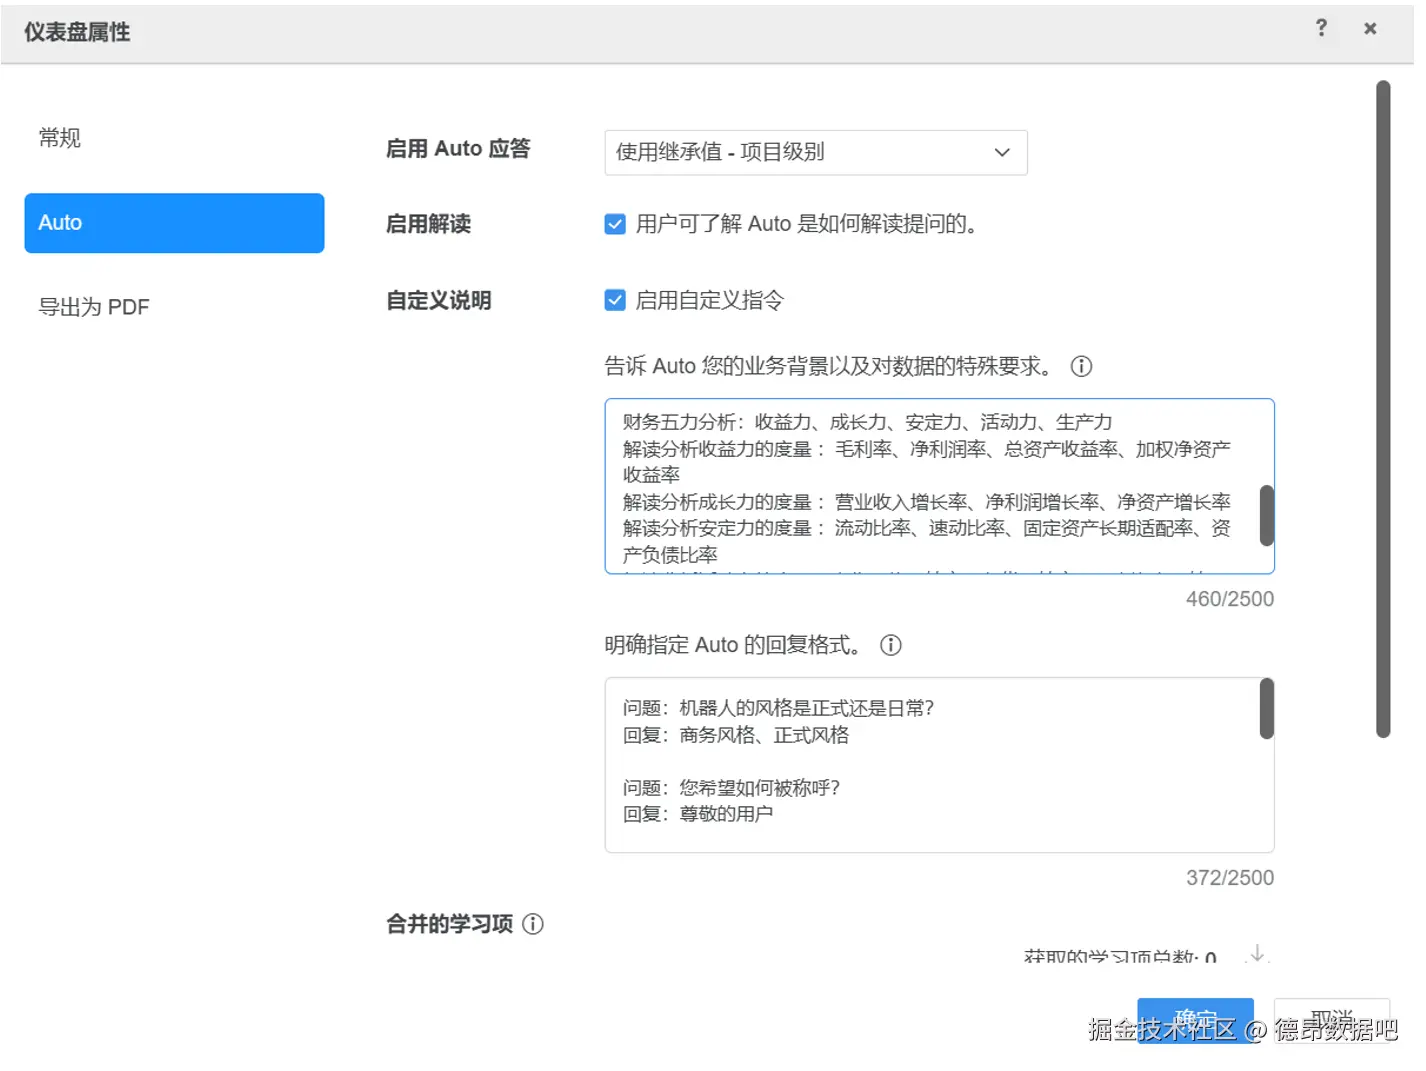Click the info icon beside 业务背景 instruction label

click(x=1081, y=366)
